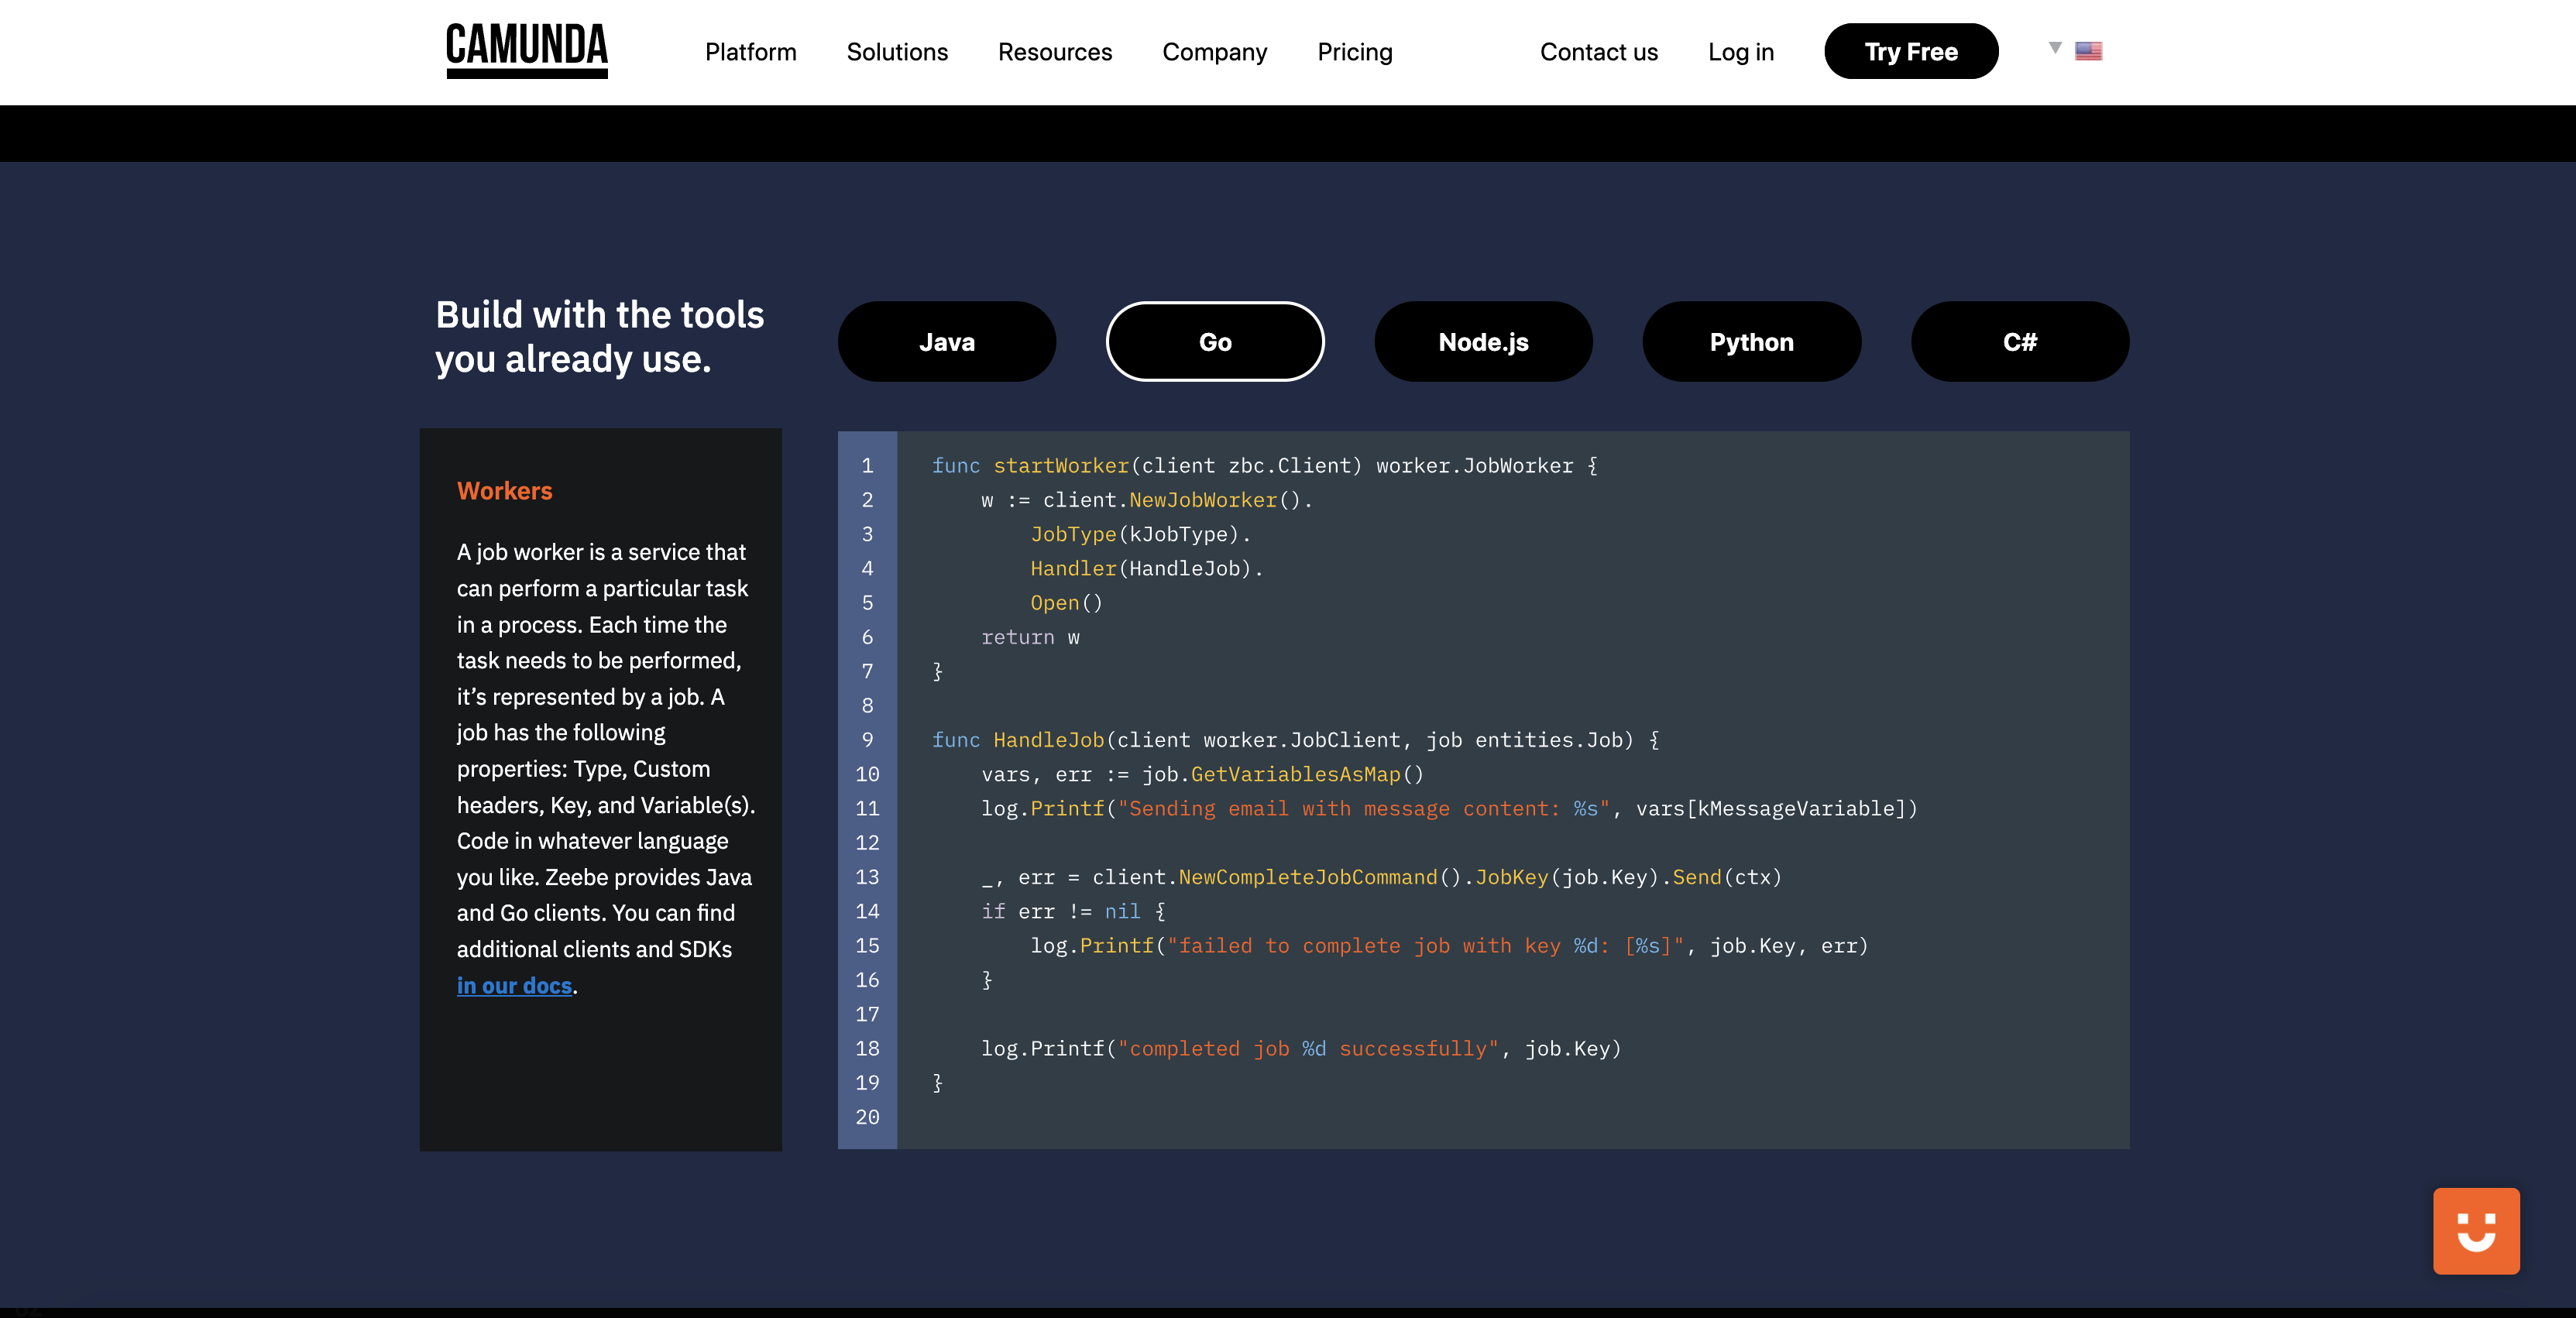The image size is (2576, 1318).
Task: Click code line number 13
Action: (867, 877)
